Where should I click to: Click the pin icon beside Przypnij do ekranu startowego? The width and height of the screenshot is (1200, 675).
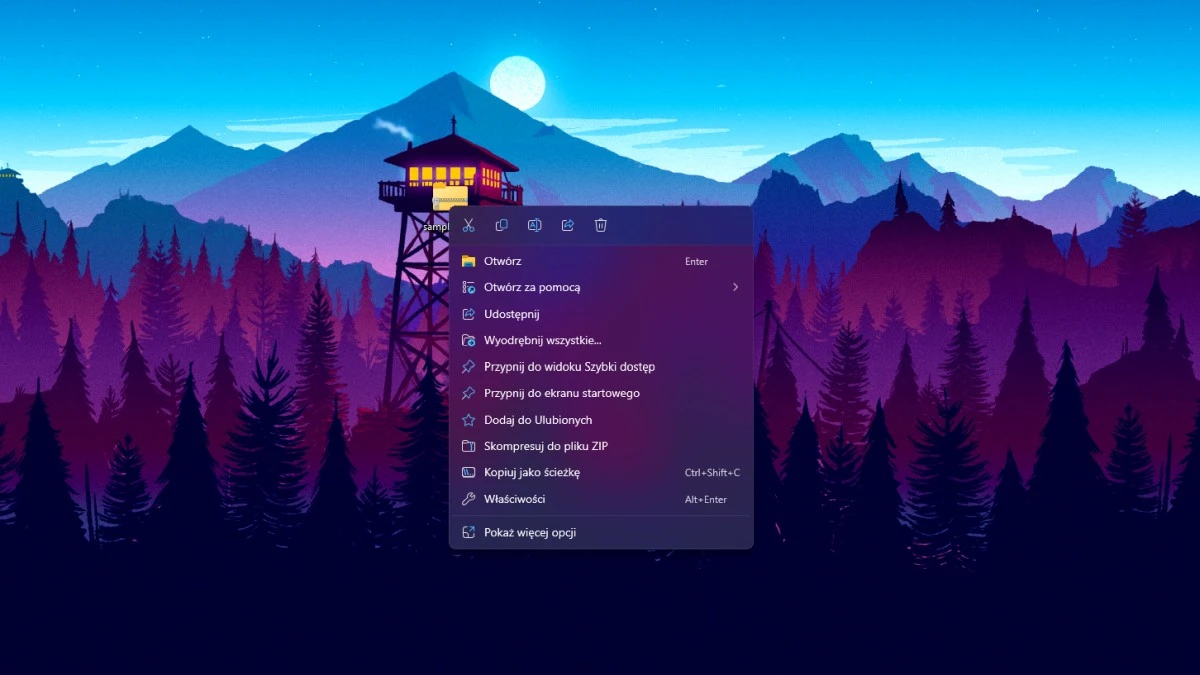[469, 393]
